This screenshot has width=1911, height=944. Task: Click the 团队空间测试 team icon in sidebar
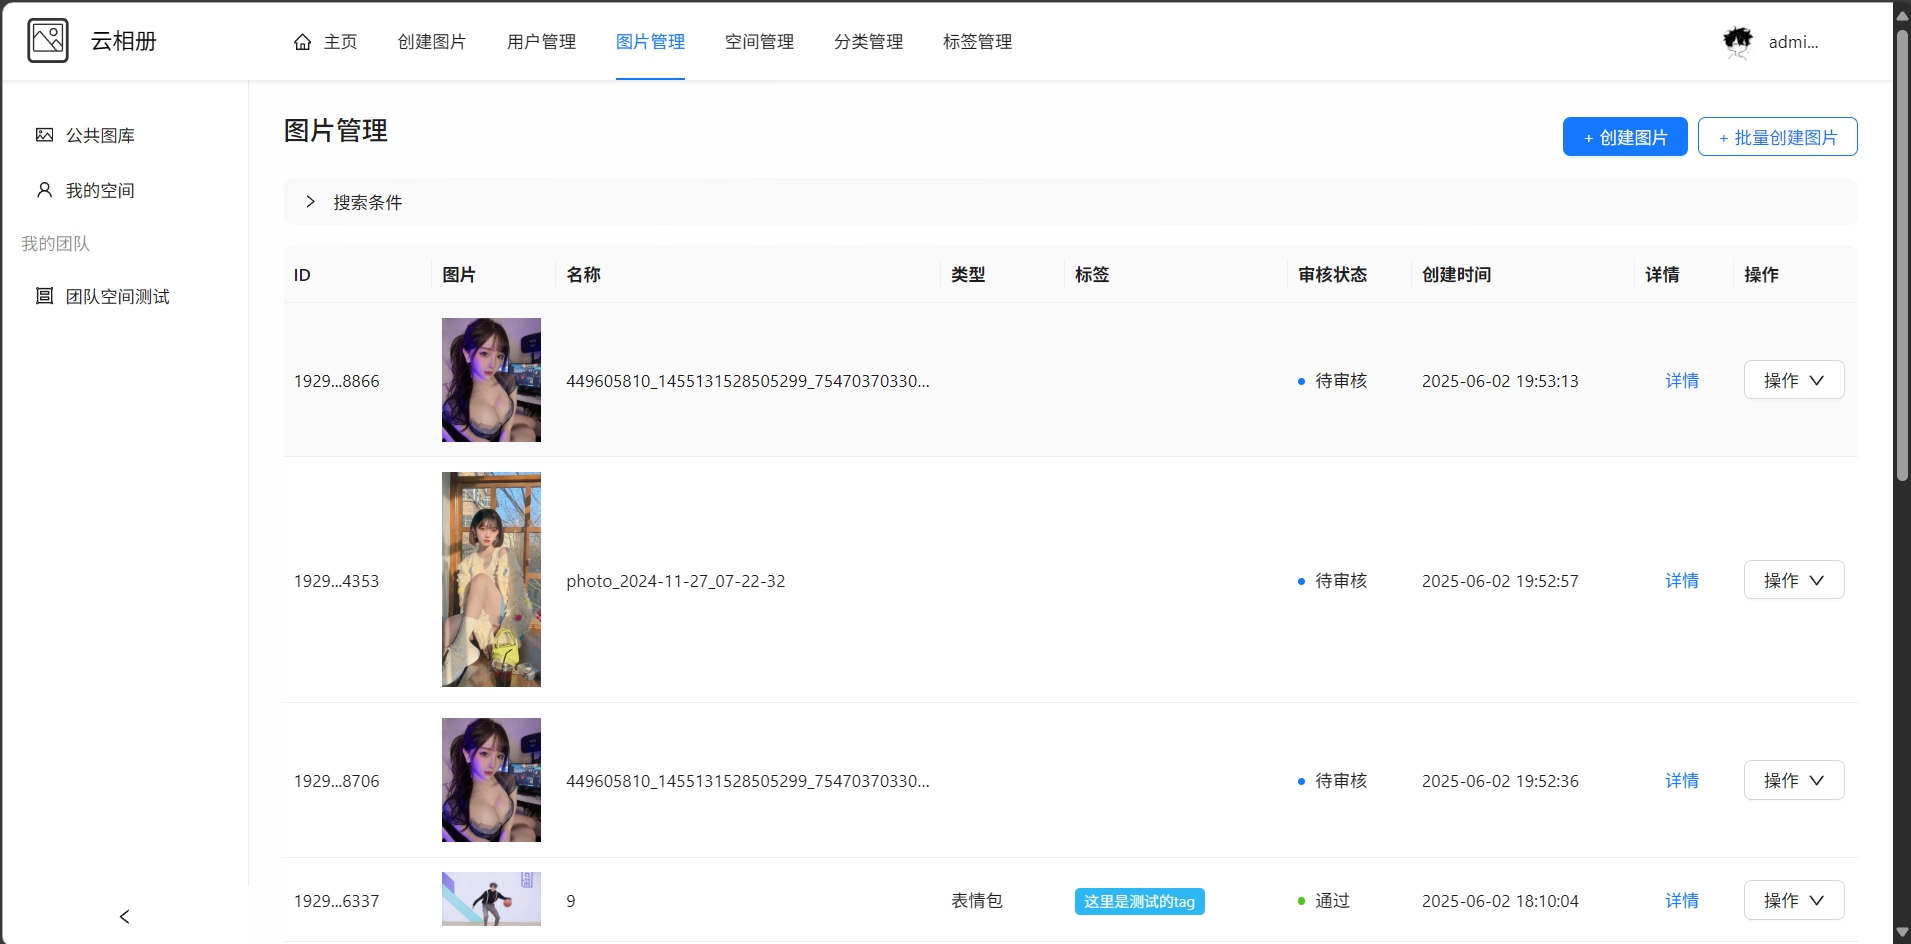coord(44,296)
